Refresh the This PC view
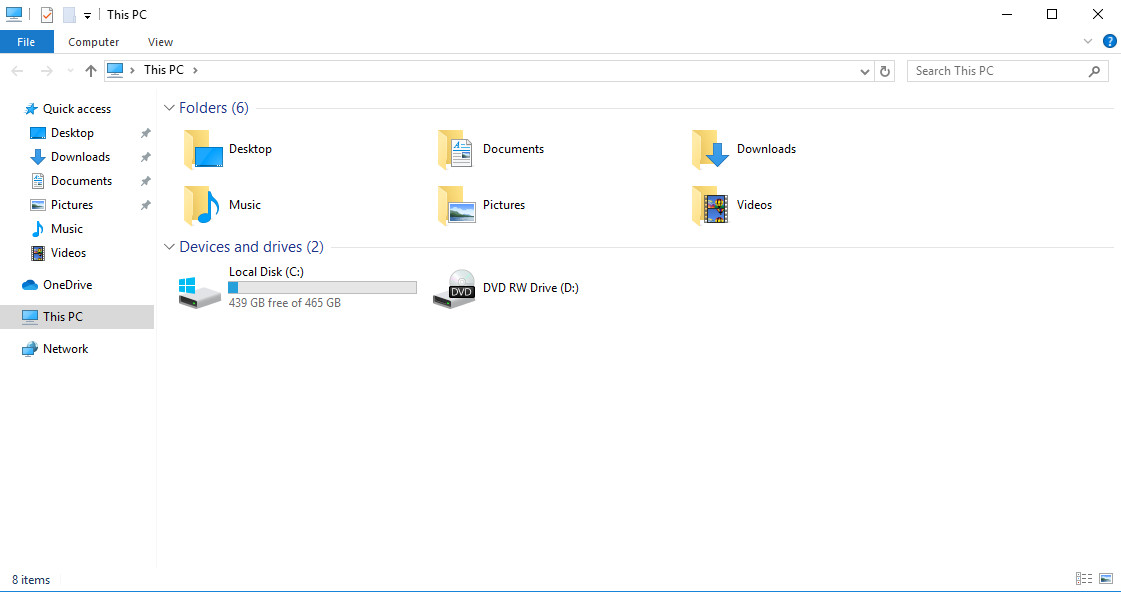Image resolution: width=1121 pixels, height=592 pixels. click(x=884, y=71)
